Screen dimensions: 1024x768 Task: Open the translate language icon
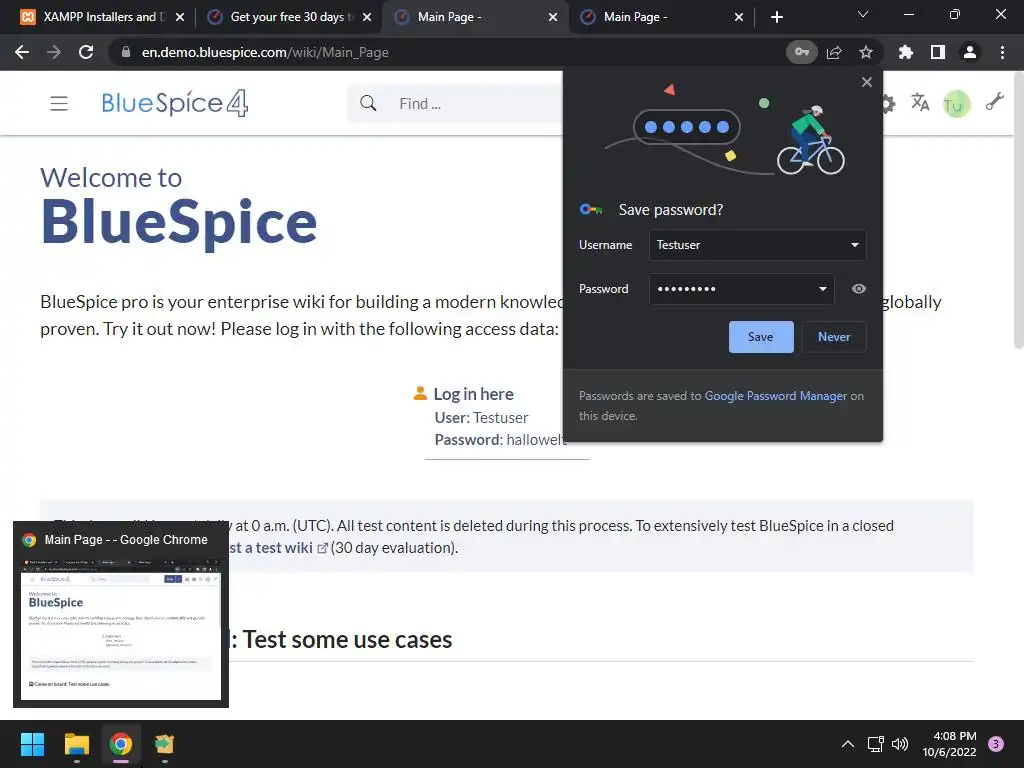tap(920, 103)
